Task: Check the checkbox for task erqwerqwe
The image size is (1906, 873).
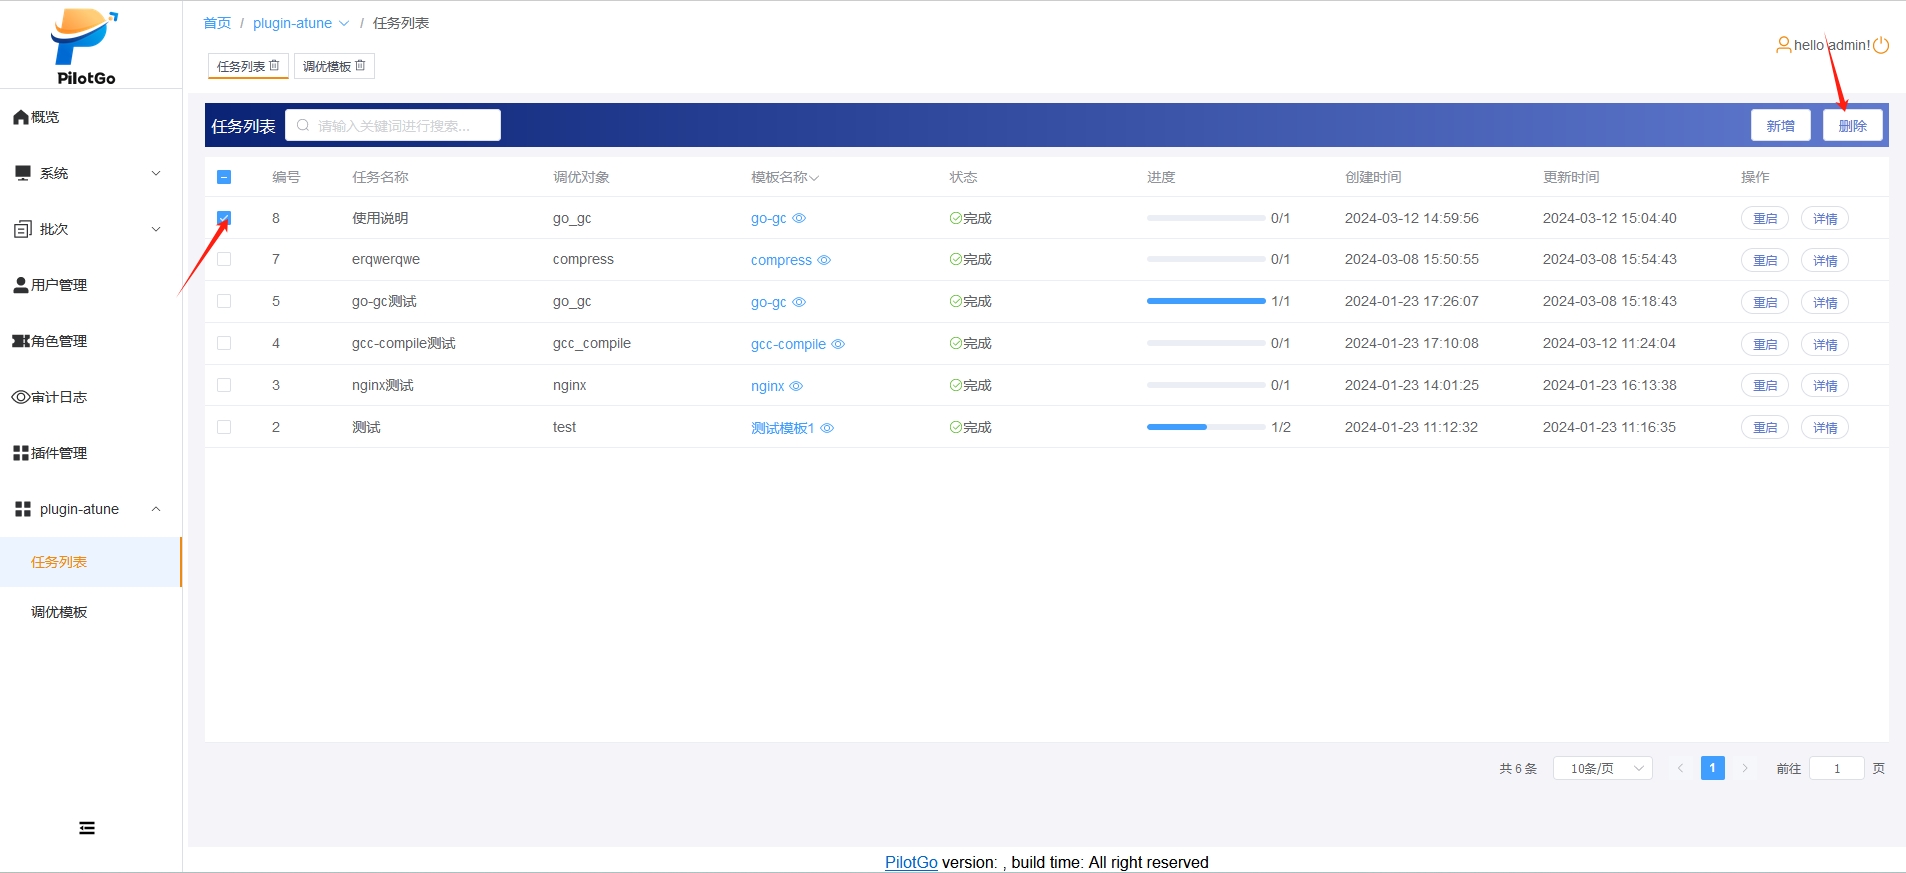Action: (x=224, y=259)
